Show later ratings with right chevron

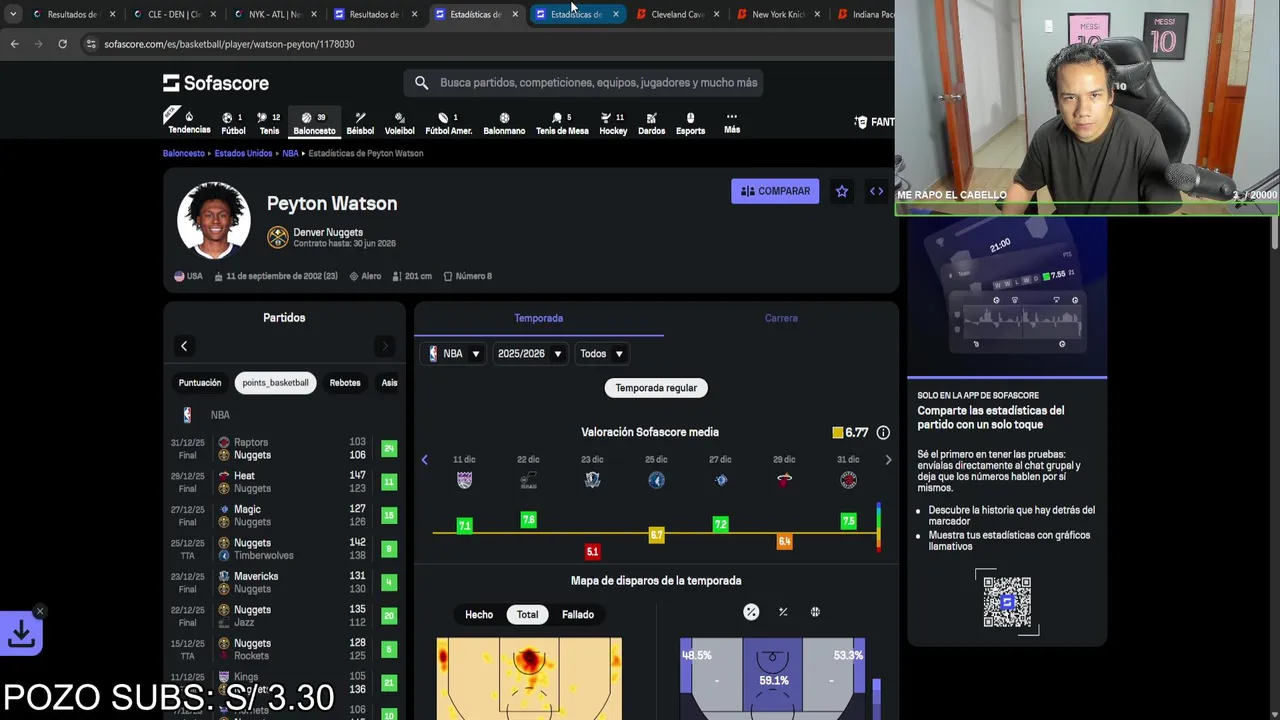[x=888, y=460]
